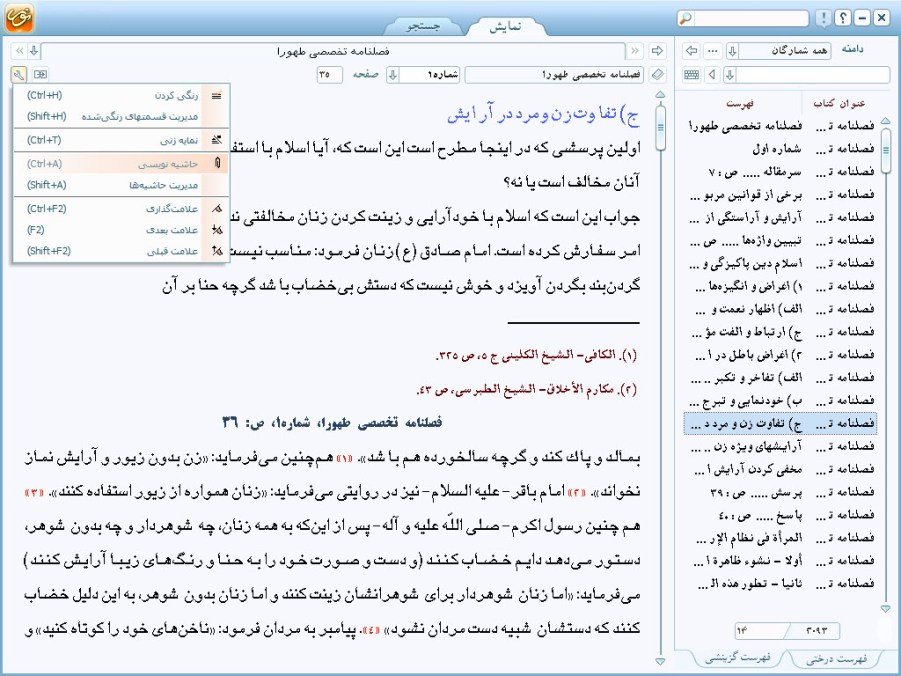This screenshot has height=676, width=901.
Task: Select the ج) تفاوت زن و مرد index row
Action: pyautogui.click(x=780, y=423)
